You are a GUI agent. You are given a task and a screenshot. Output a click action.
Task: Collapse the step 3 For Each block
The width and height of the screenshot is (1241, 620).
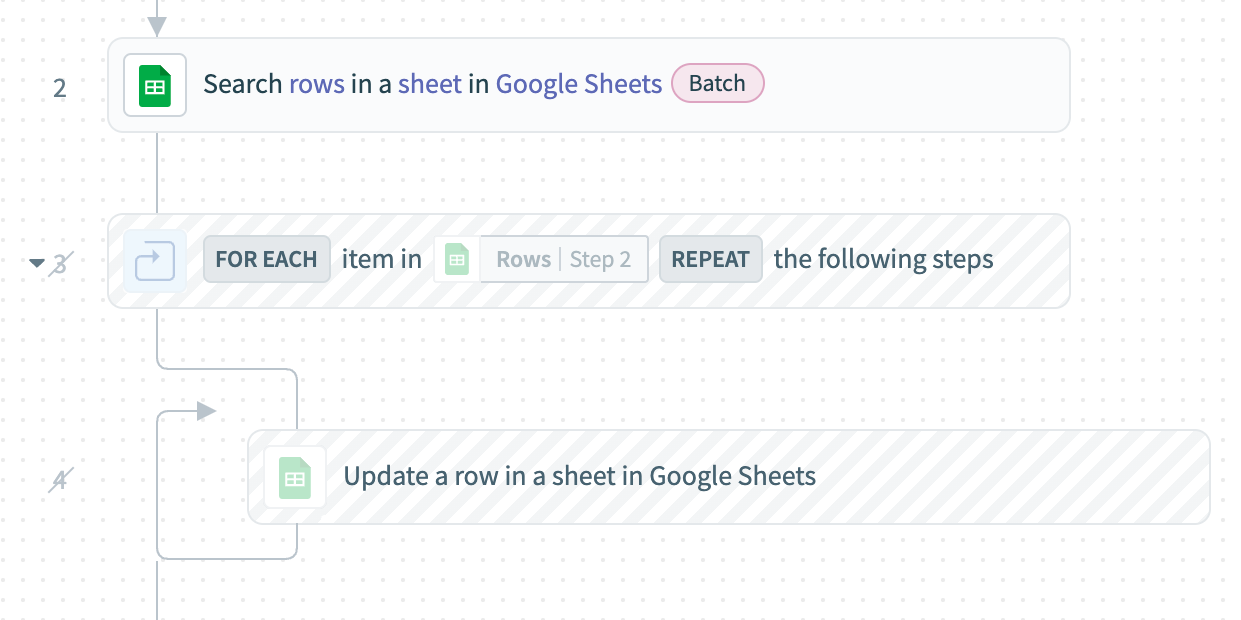37,263
